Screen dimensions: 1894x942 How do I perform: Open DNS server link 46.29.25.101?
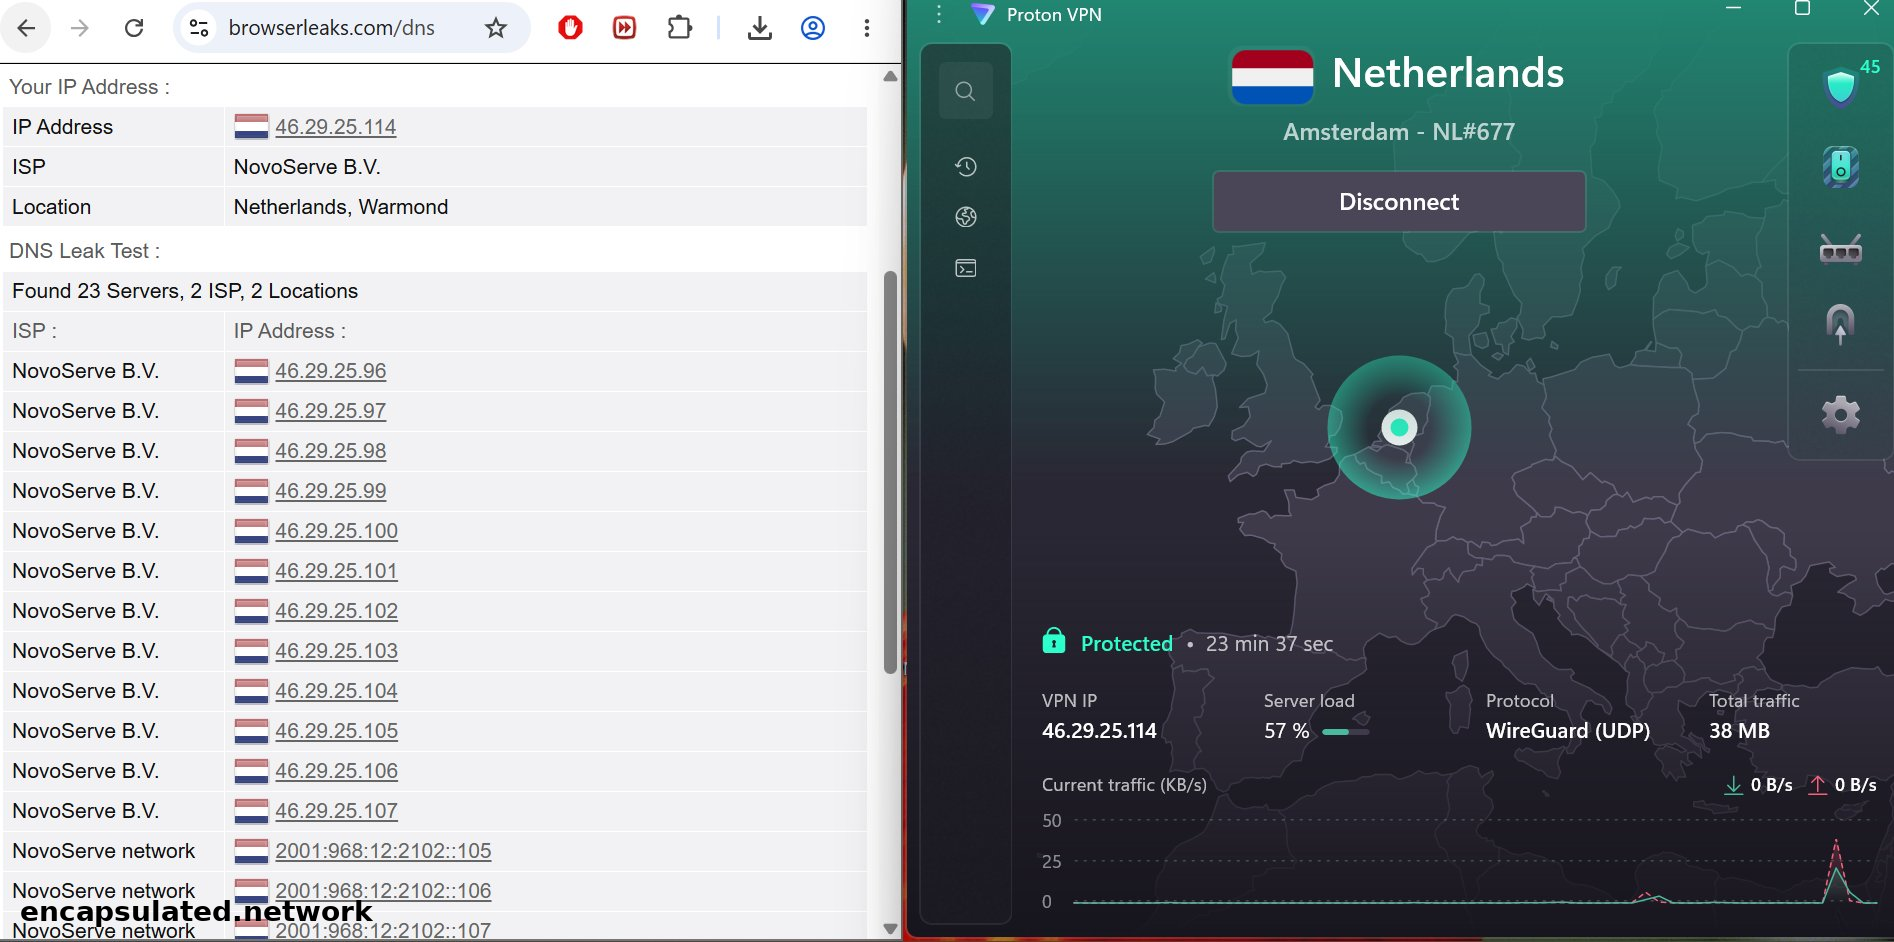coord(337,571)
